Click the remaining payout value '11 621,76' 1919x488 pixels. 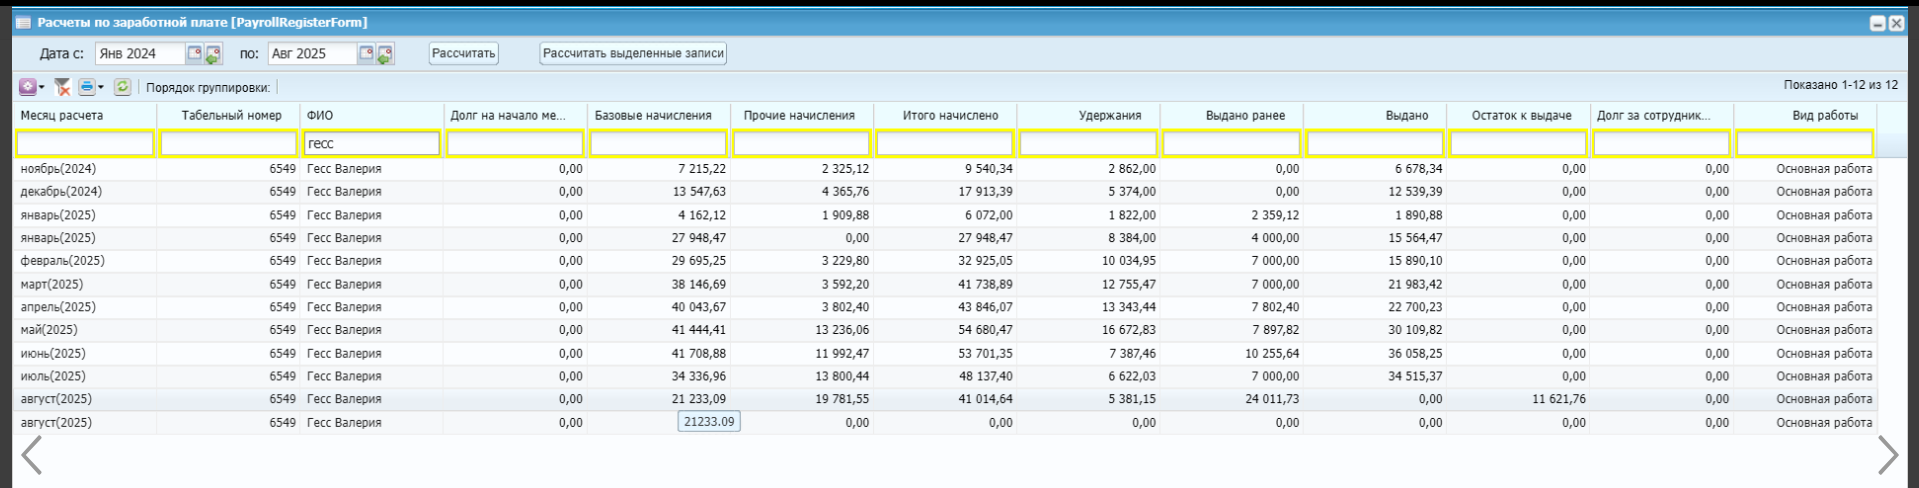tap(1558, 399)
